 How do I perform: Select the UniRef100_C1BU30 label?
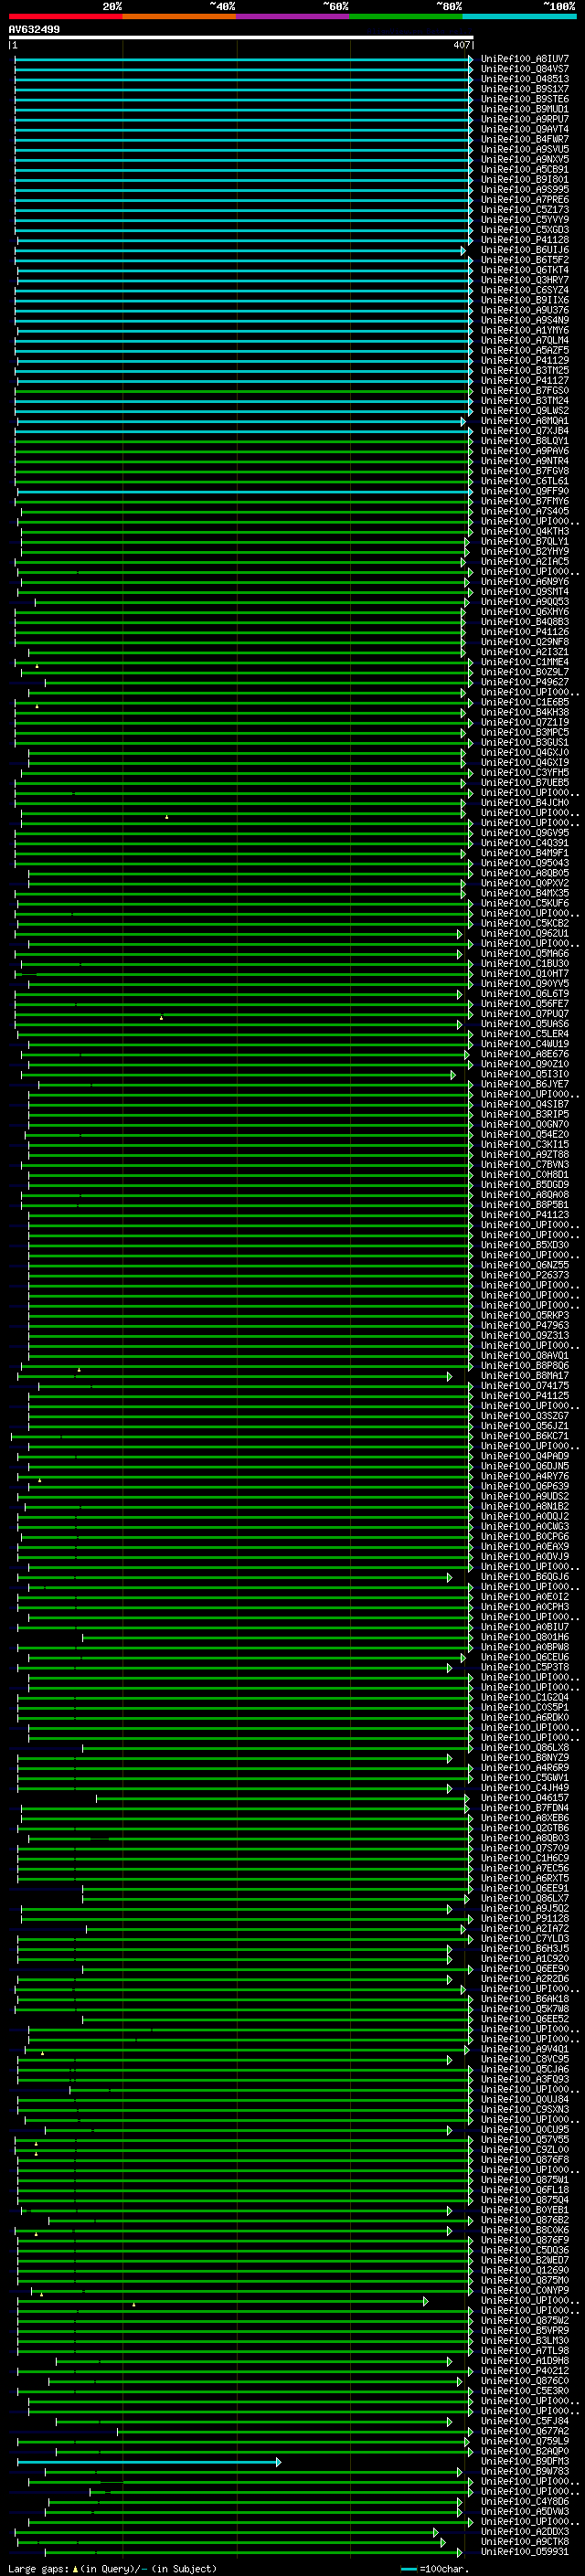[525, 964]
